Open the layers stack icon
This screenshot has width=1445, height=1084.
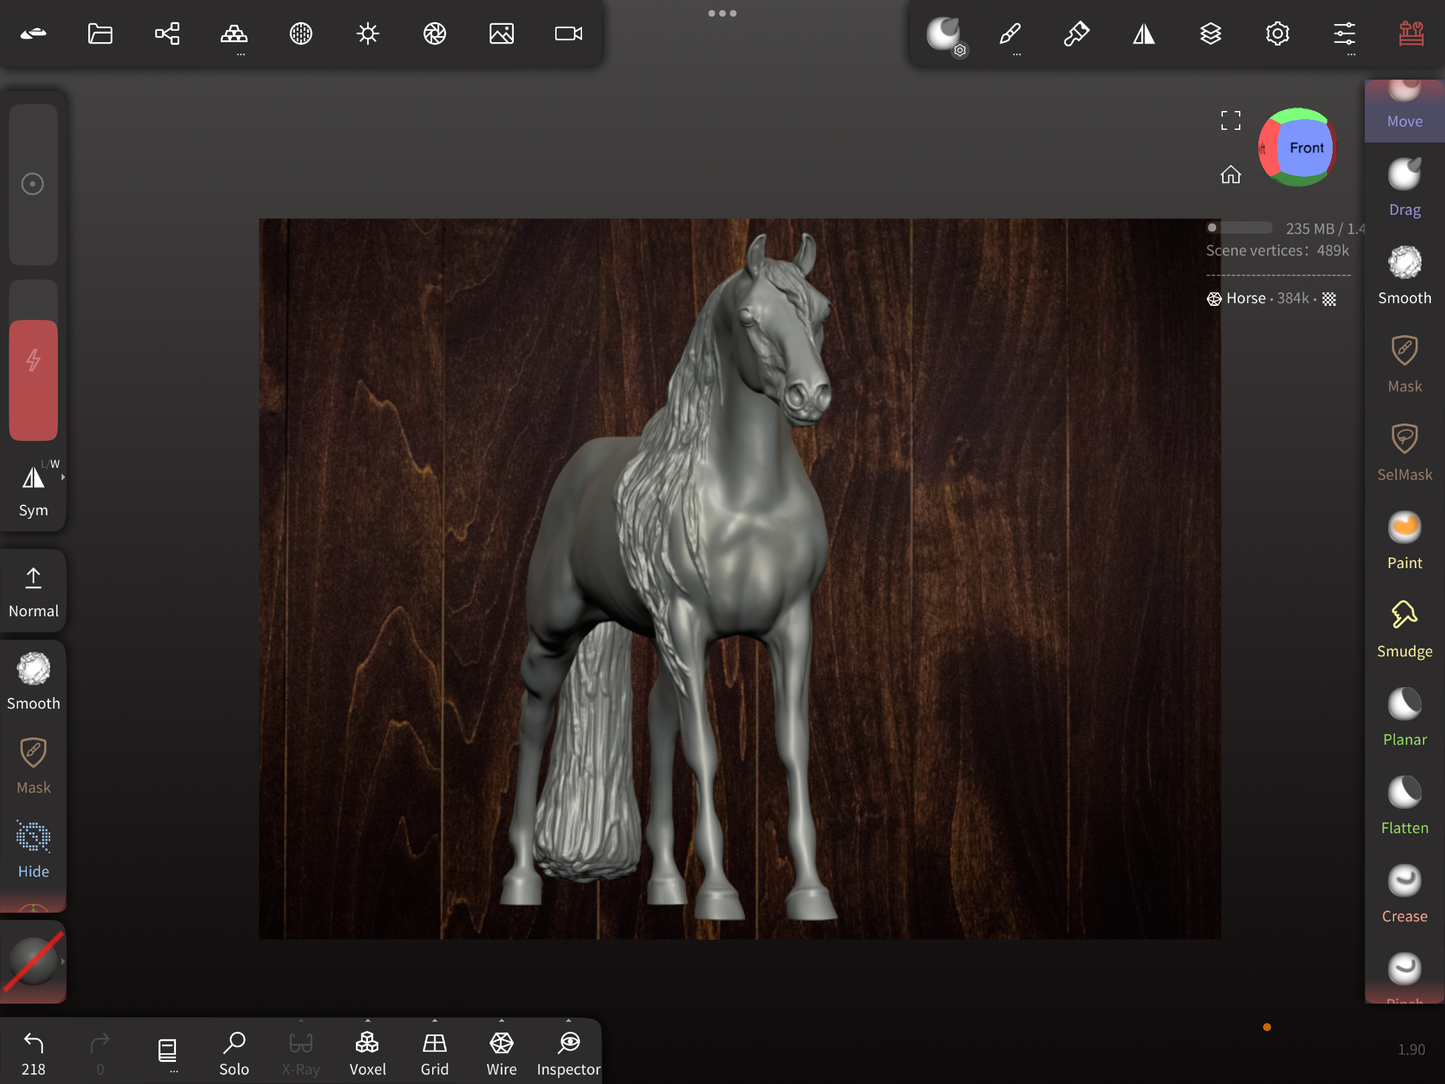point(1210,34)
